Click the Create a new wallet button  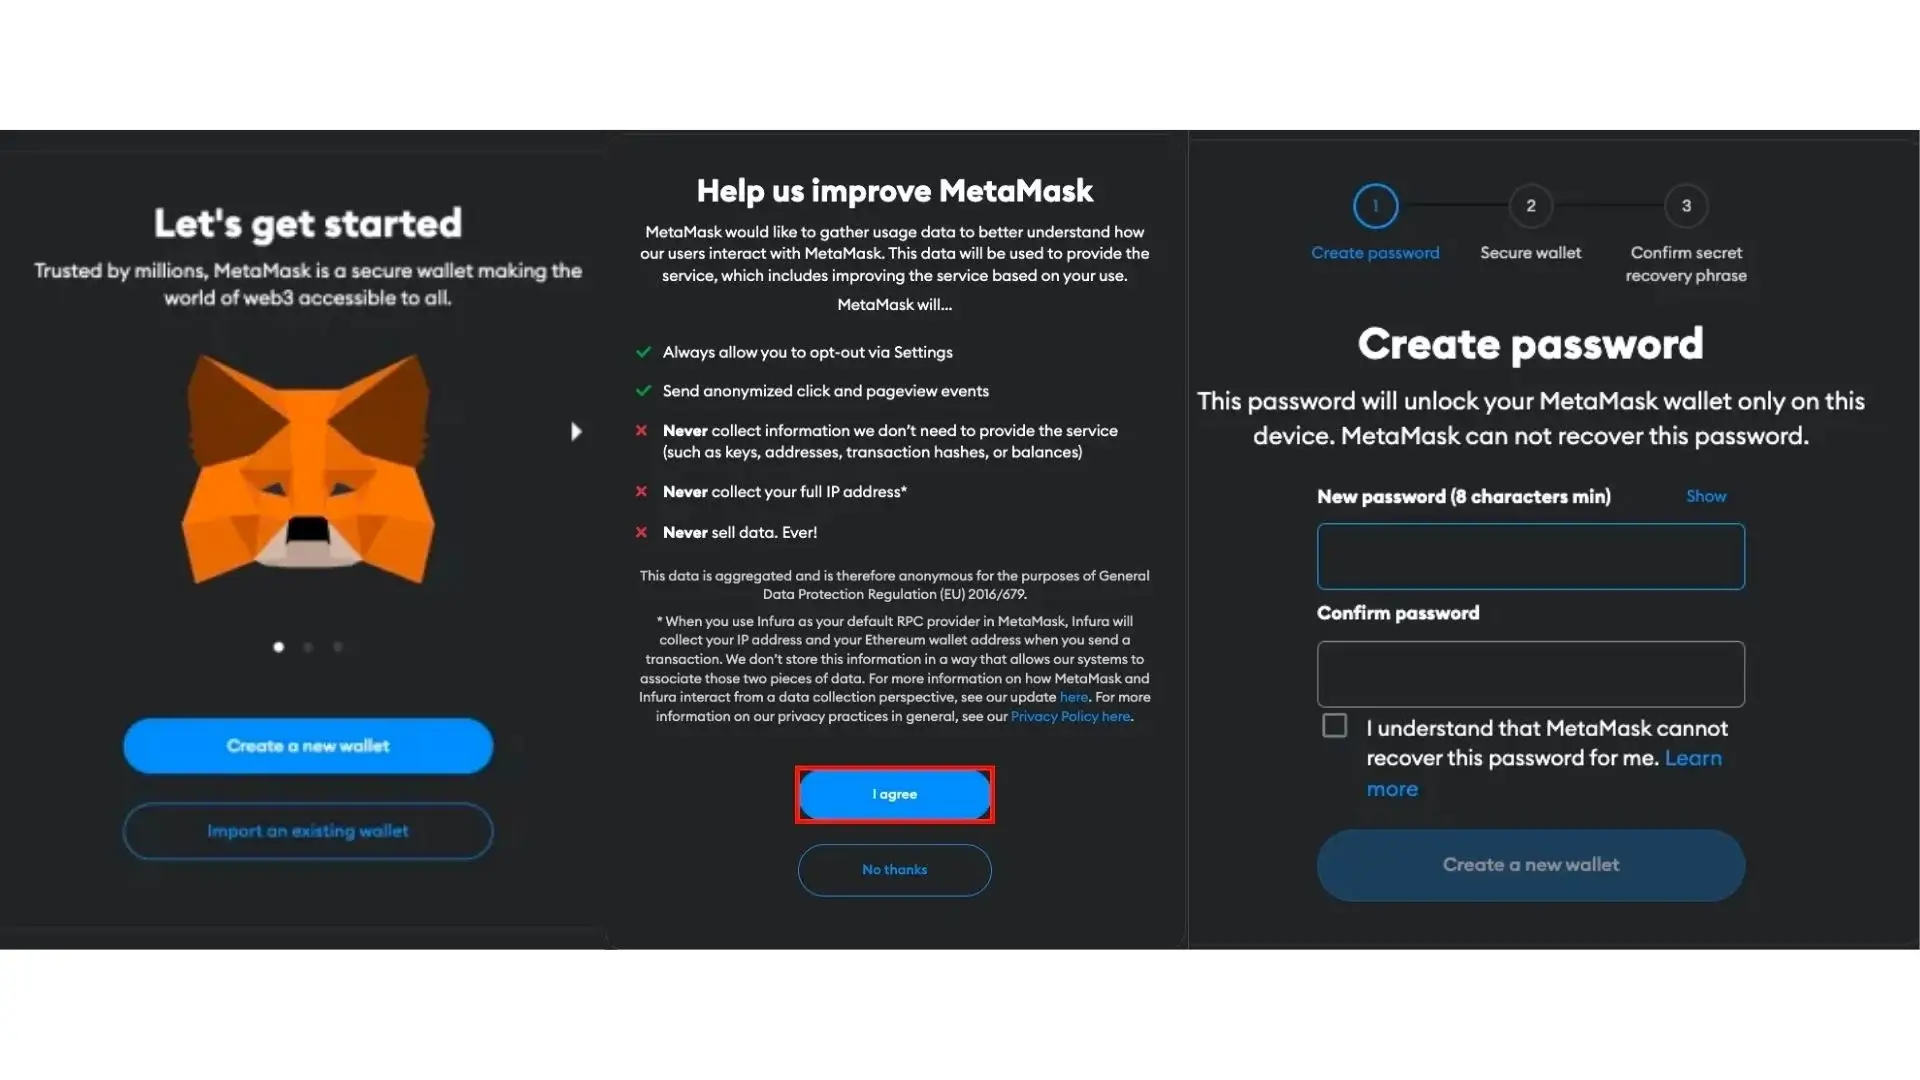point(307,745)
